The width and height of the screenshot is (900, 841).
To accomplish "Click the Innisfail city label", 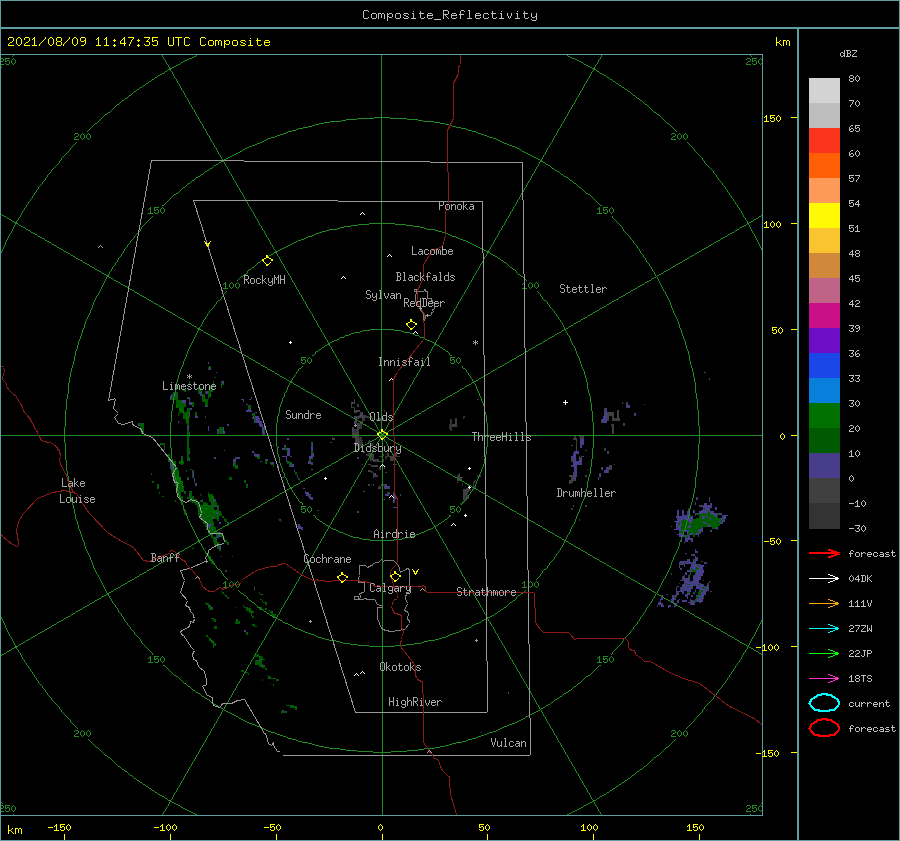I will [404, 362].
